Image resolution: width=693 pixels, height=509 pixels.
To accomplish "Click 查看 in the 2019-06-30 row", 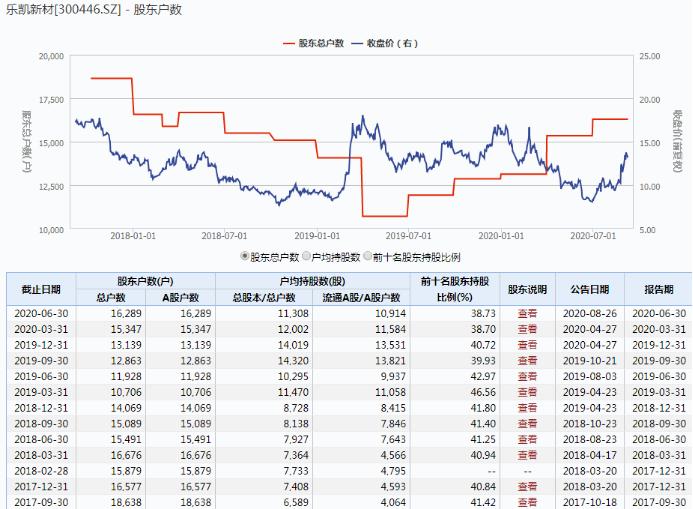I will coord(527,375).
